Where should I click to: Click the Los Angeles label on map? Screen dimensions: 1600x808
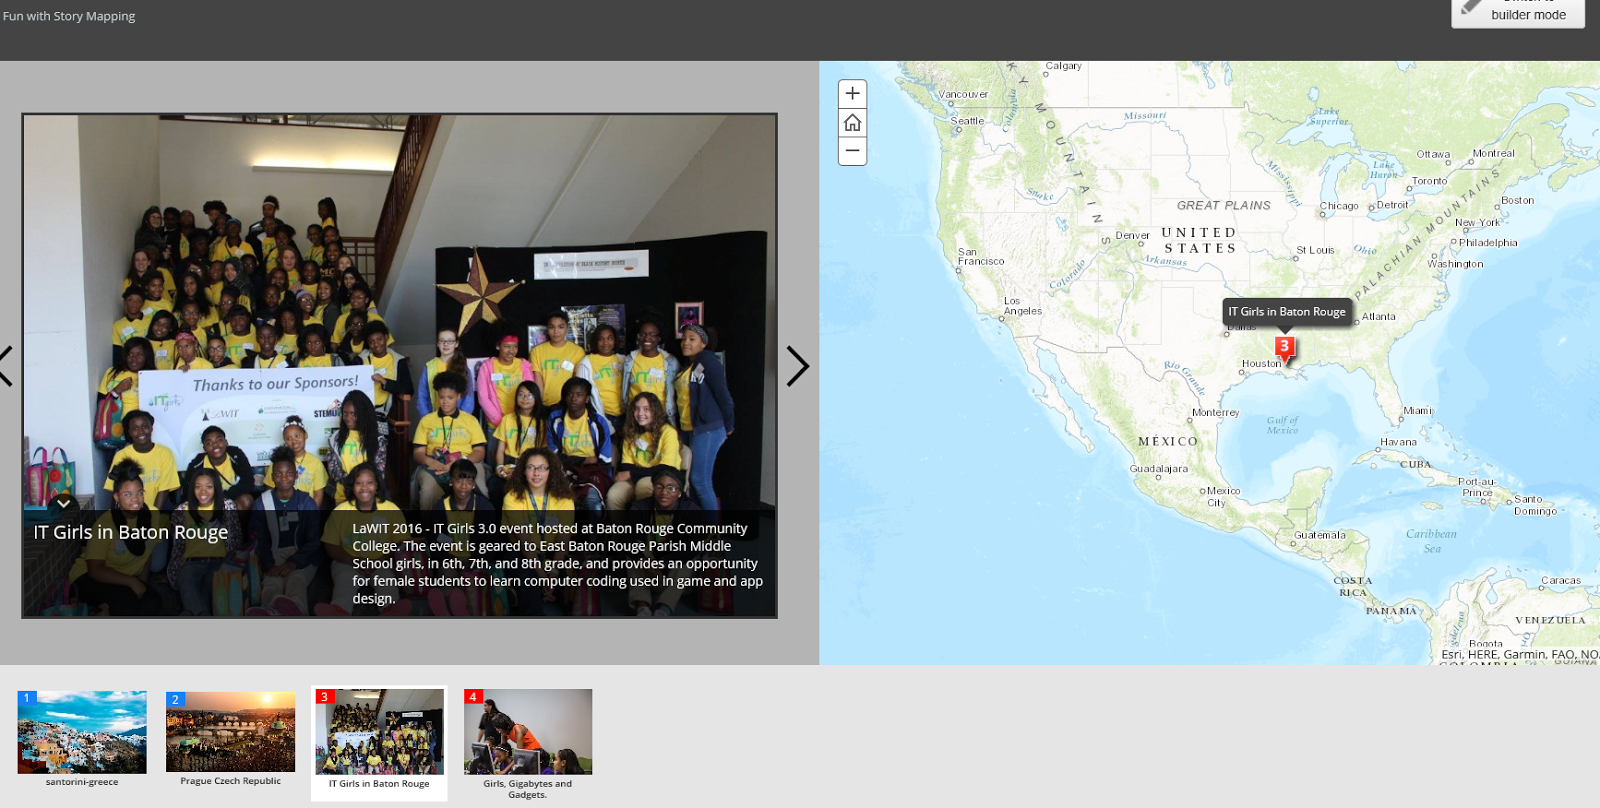[1022, 306]
